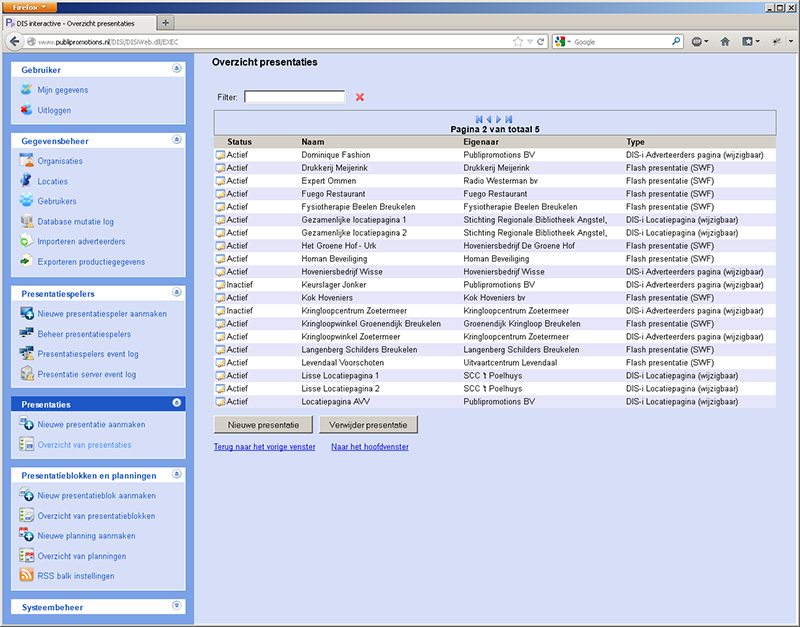The height and width of the screenshot is (627, 800).
Task: Sort table by Eigenaar column header
Action: (x=481, y=142)
